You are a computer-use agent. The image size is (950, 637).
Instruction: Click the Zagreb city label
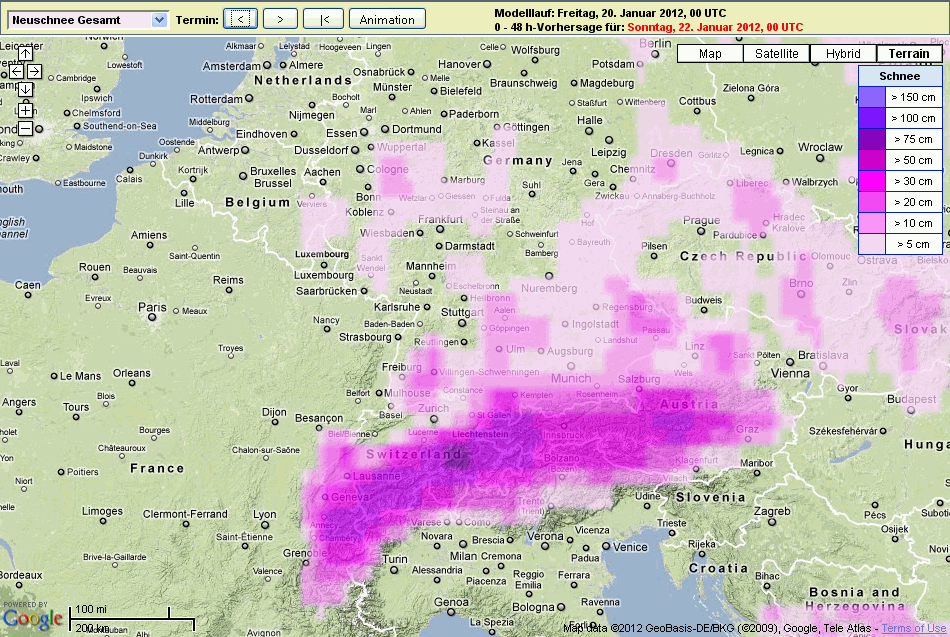pos(772,511)
